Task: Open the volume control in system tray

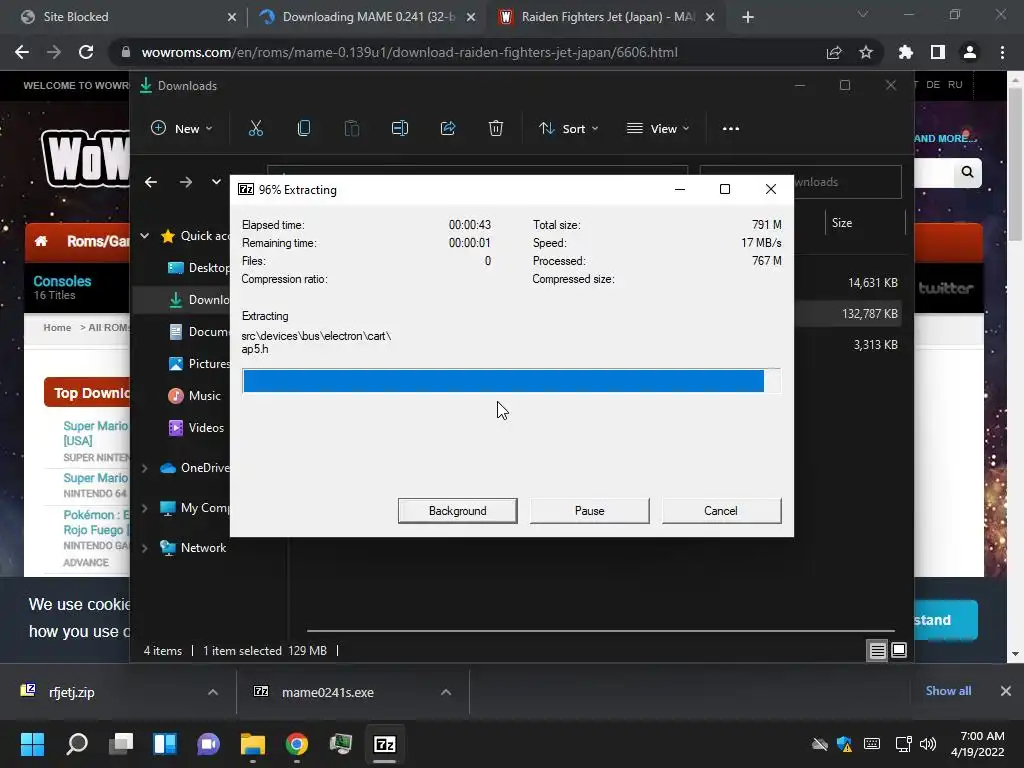Action: click(x=927, y=744)
